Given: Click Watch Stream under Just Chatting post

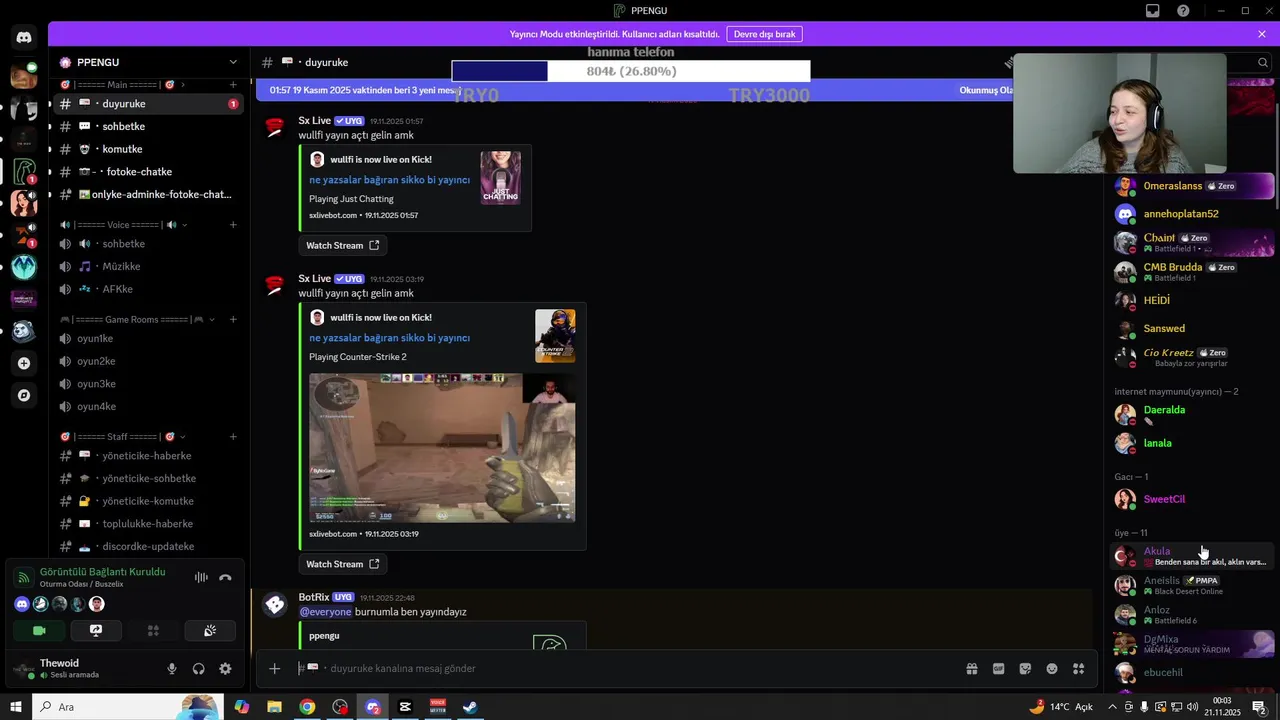Looking at the screenshot, I should coord(342,245).
